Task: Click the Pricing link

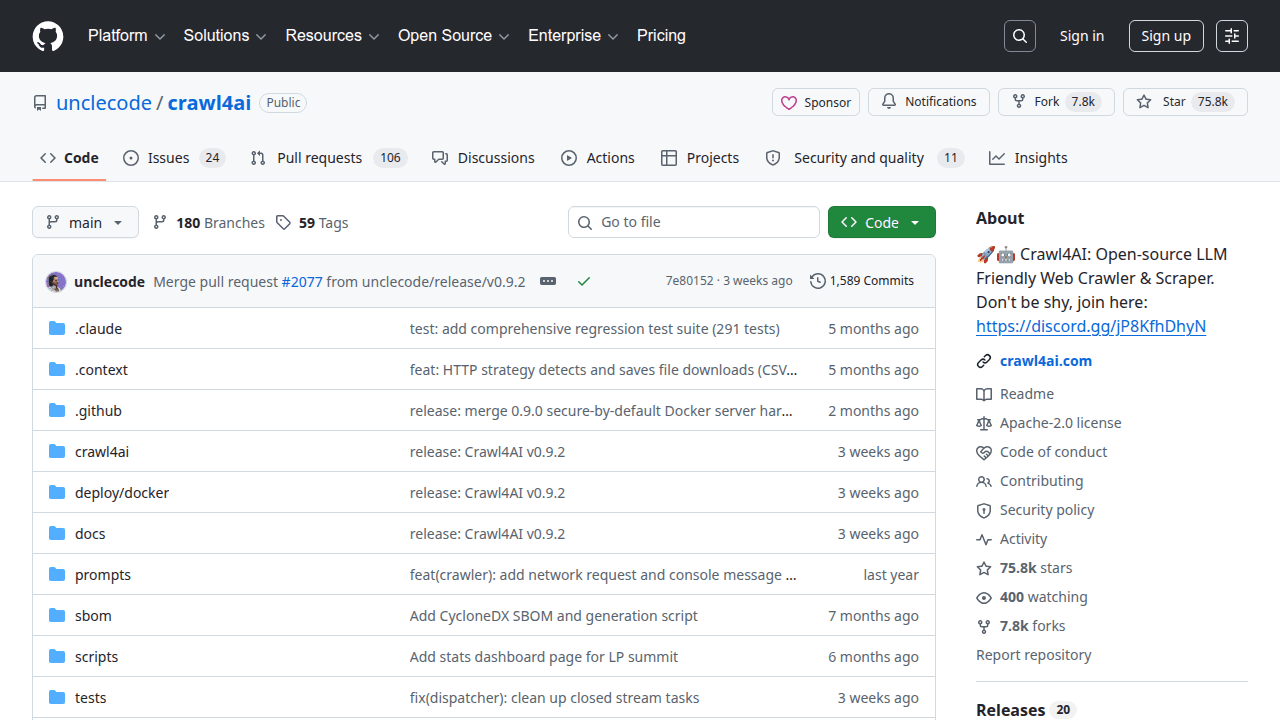Action: [x=661, y=36]
